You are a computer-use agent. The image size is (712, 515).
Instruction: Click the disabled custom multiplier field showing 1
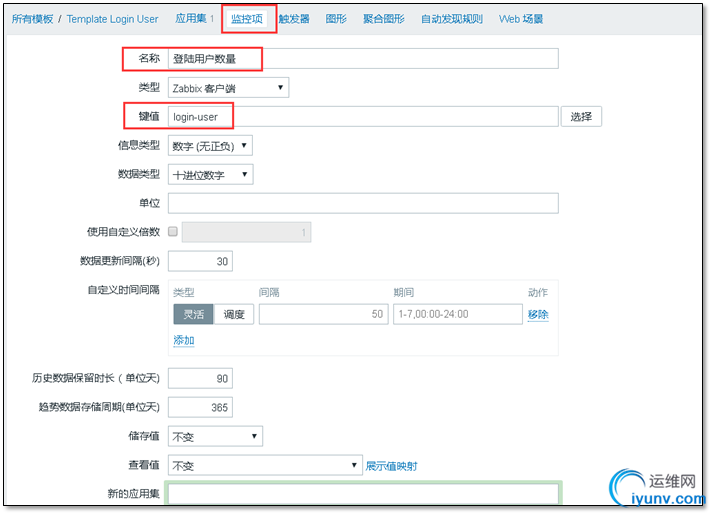click(247, 233)
